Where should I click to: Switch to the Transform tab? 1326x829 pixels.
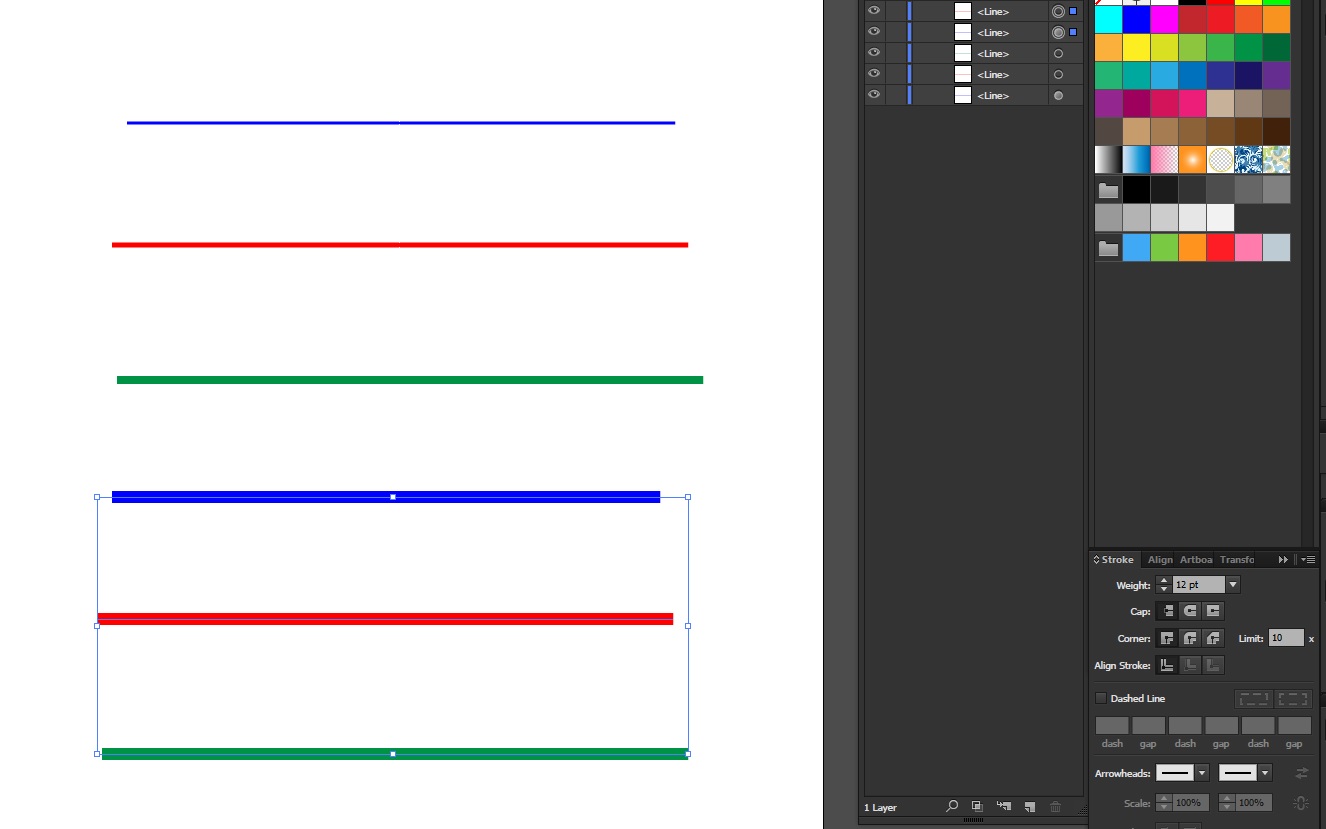(1236, 559)
